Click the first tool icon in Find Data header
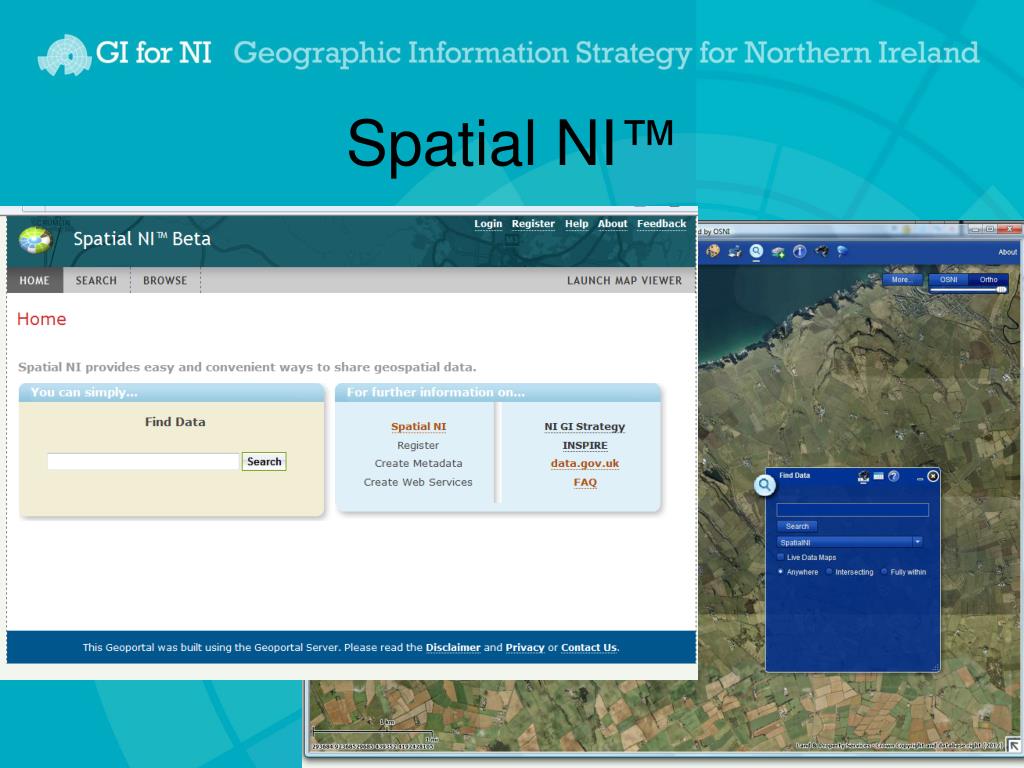 (863, 477)
